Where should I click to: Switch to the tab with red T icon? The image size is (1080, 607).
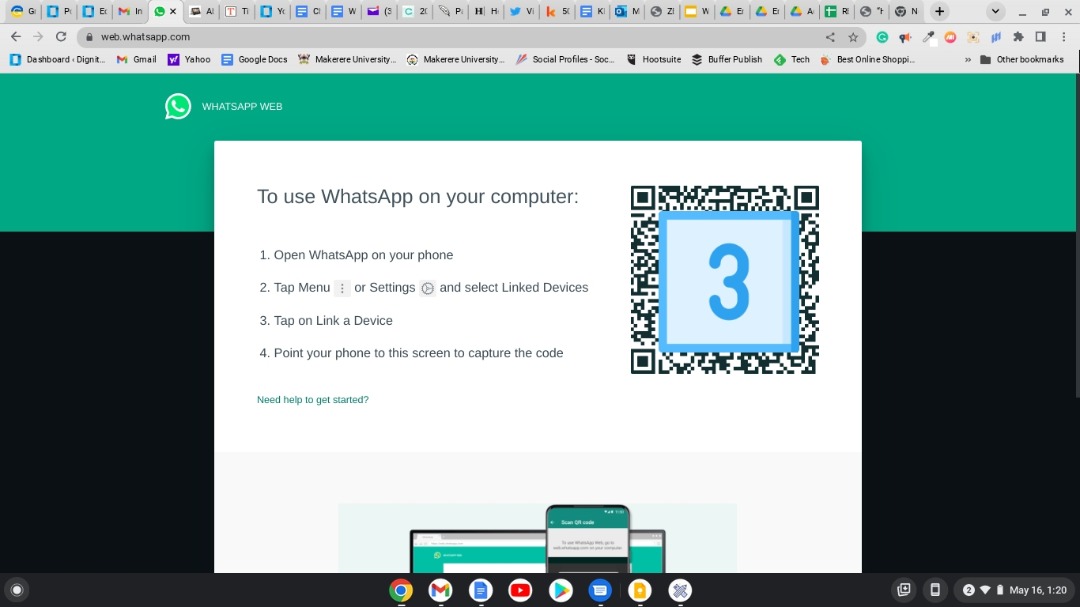237,11
